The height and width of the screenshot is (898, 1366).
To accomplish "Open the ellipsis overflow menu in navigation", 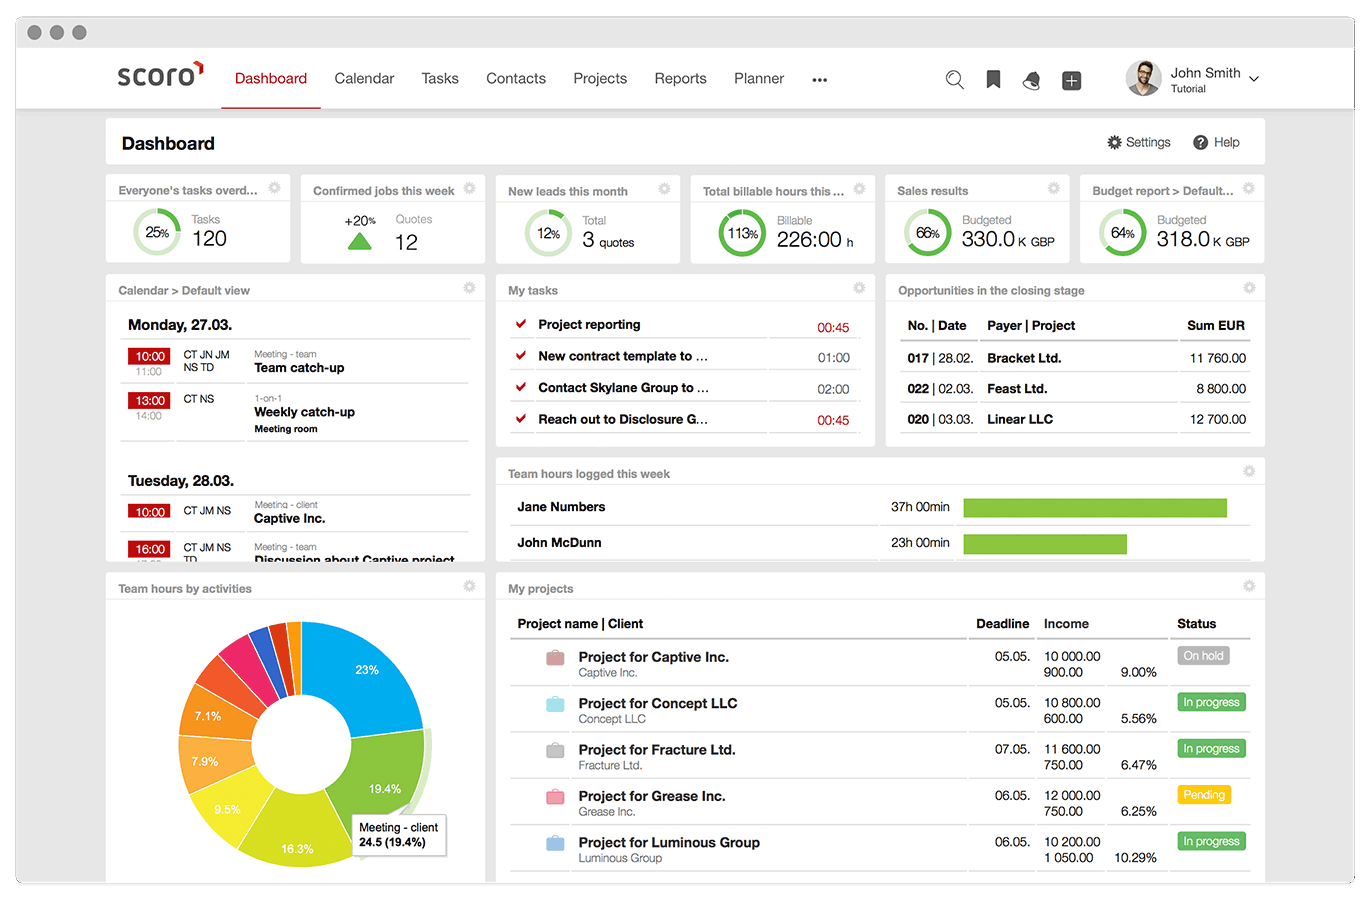I will (x=819, y=79).
